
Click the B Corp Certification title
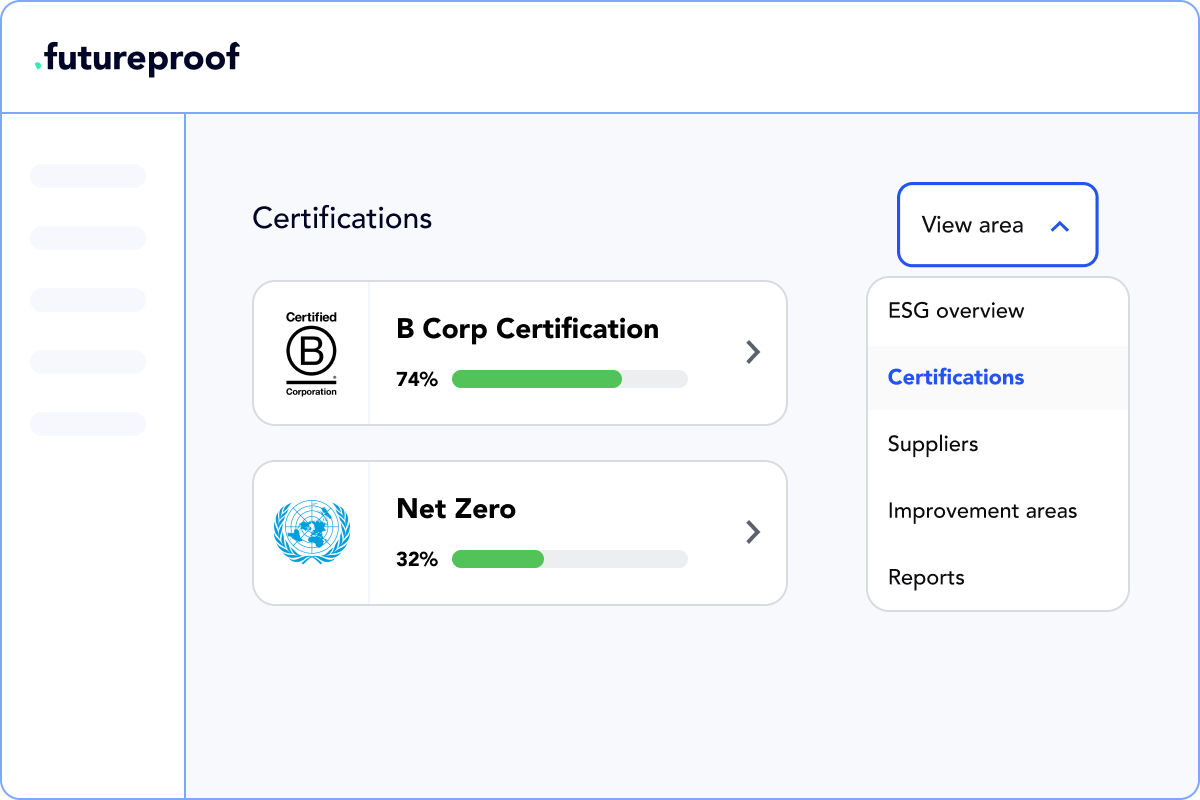tap(527, 328)
